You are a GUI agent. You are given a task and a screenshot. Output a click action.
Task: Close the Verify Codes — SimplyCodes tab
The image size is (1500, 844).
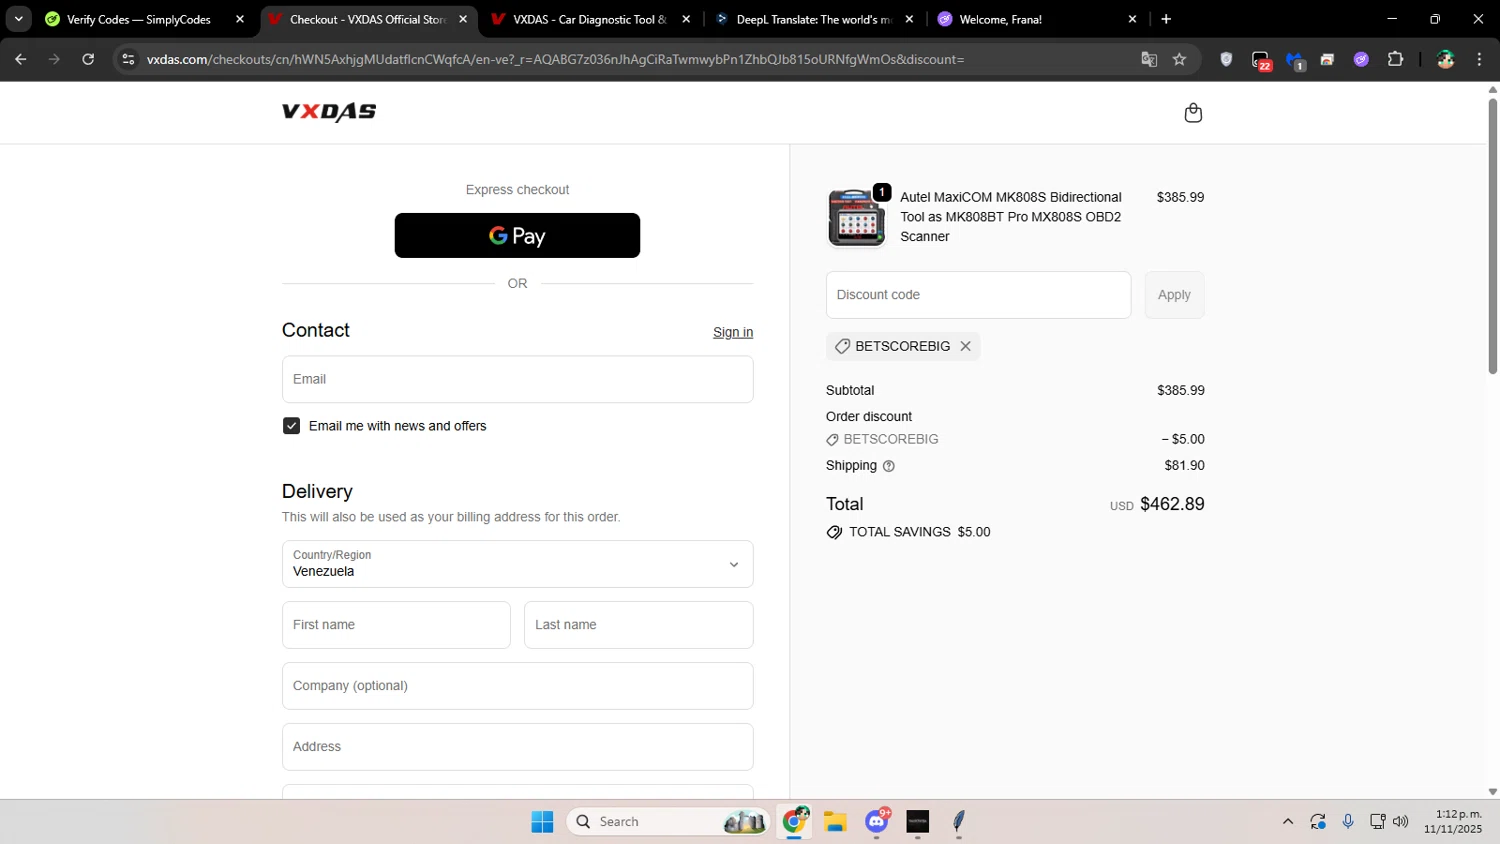(x=240, y=19)
